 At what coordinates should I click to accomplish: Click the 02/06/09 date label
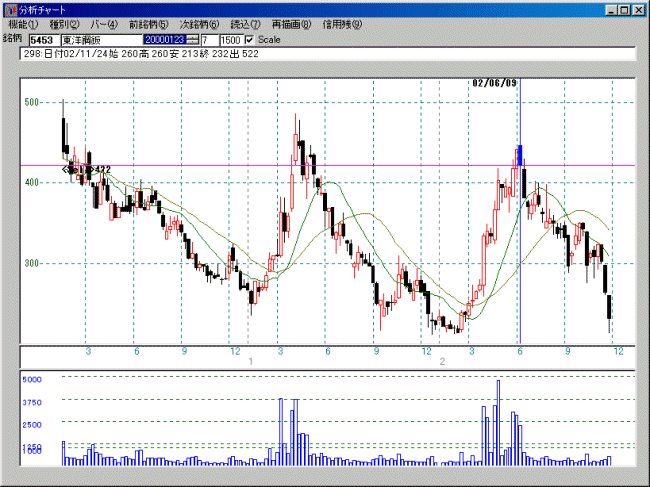click(495, 83)
